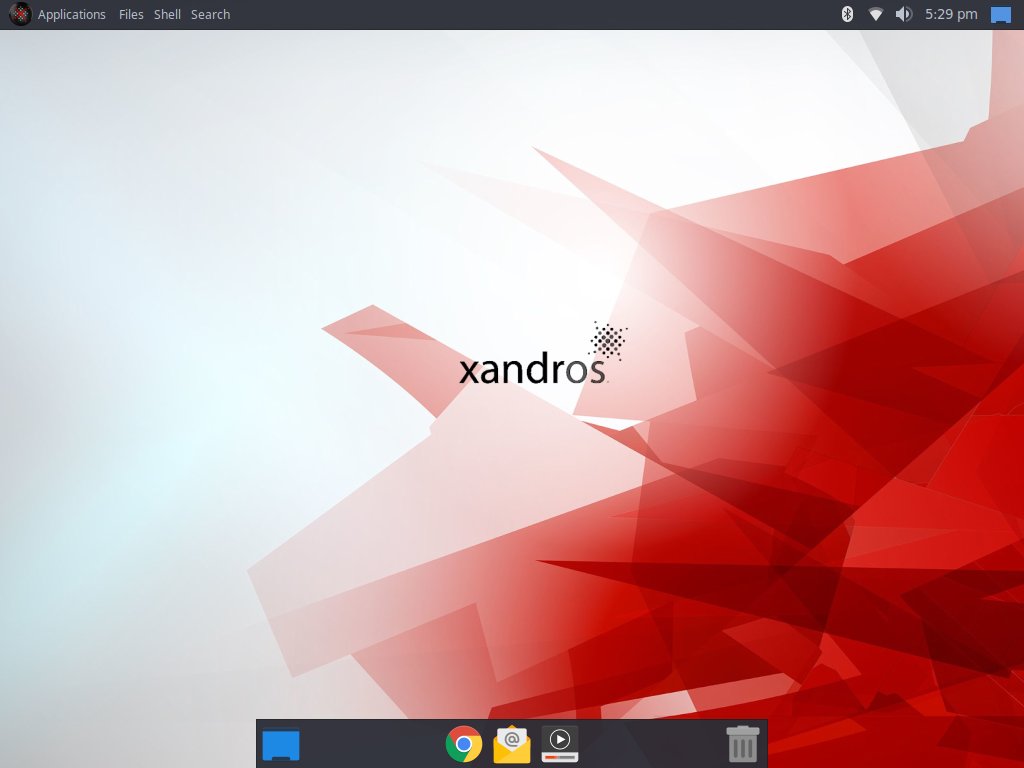Open the Trash in the dock
Viewport: 1024px width, 768px height.
pyautogui.click(x=743, y=744)
